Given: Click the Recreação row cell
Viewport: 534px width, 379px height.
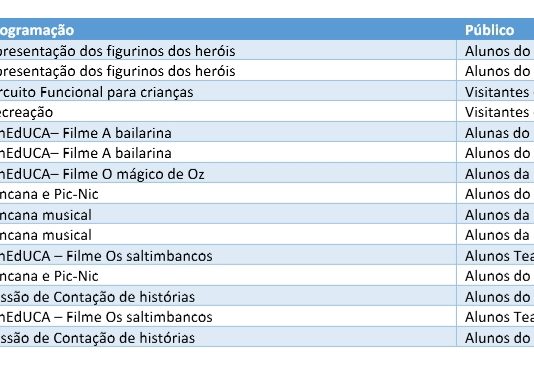Looking at the screenshot, I should point(228,111).
